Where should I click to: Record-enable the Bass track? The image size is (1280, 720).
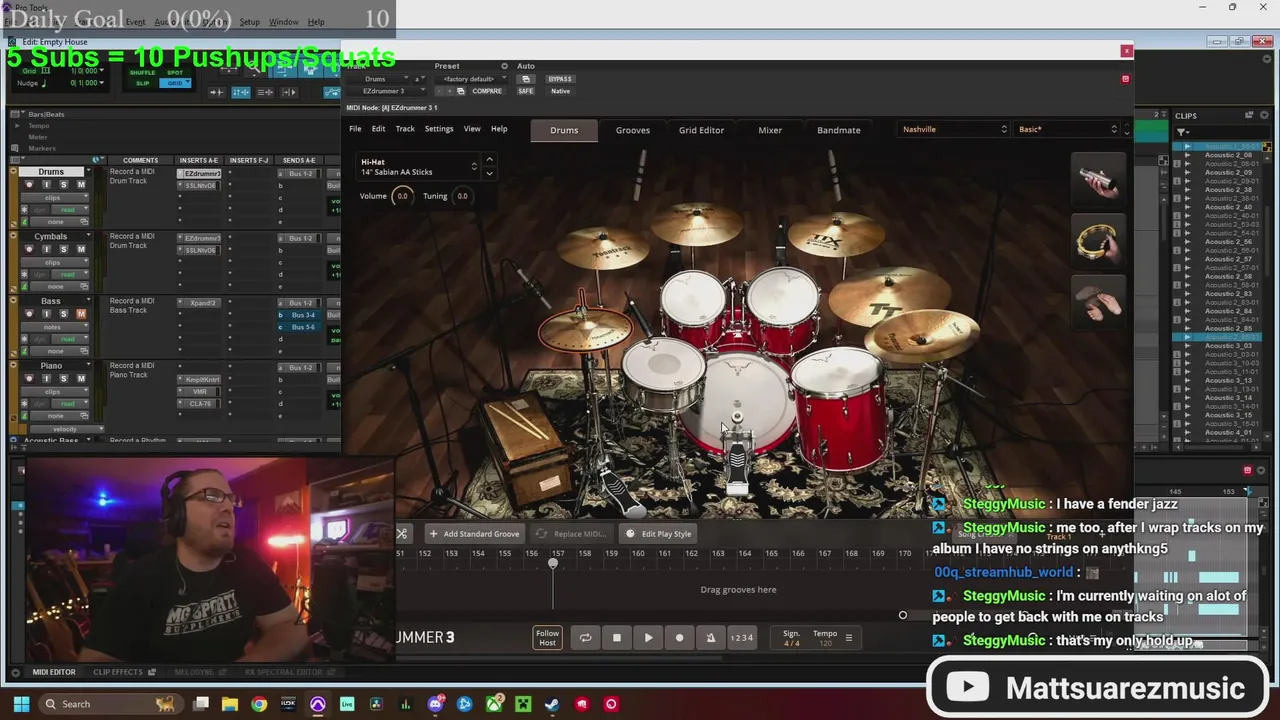click(x=28, y=314)
